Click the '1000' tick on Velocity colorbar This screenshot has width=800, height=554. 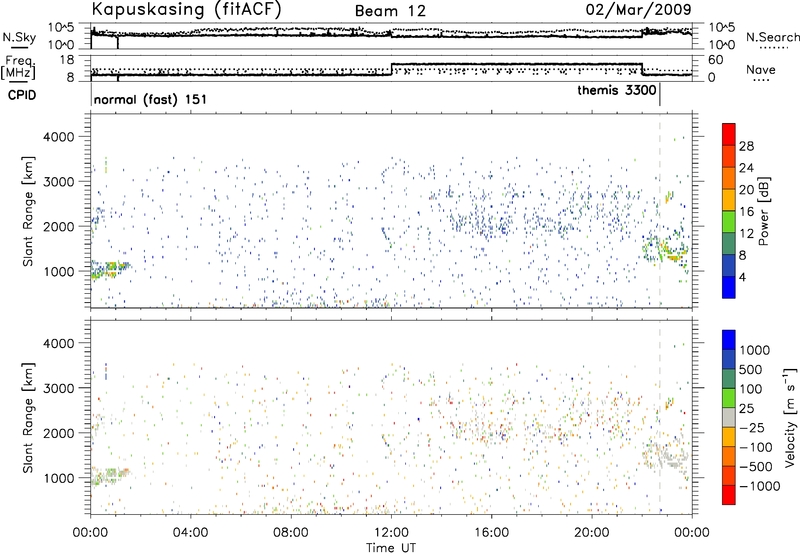pos(755,350)
